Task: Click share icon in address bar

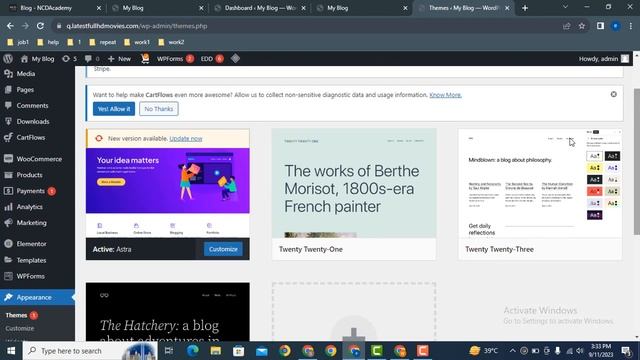Action: click(567, 26)
